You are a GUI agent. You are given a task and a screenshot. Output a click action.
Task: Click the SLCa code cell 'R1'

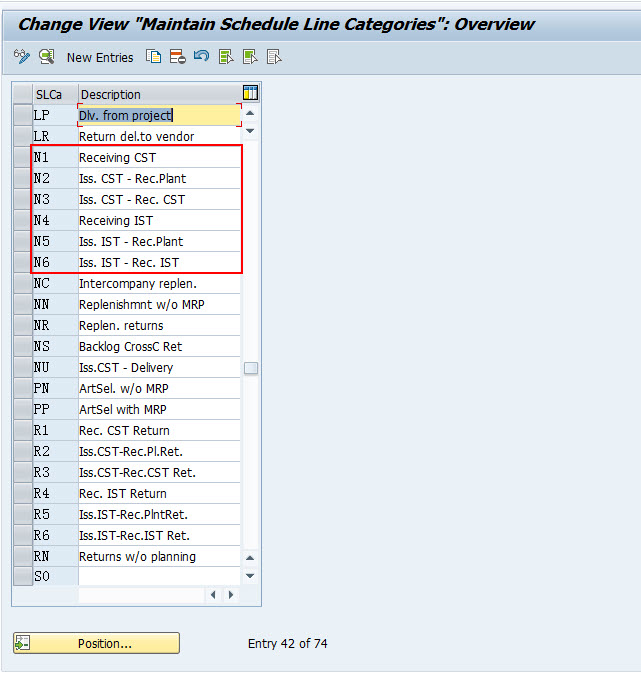[55, 430]
